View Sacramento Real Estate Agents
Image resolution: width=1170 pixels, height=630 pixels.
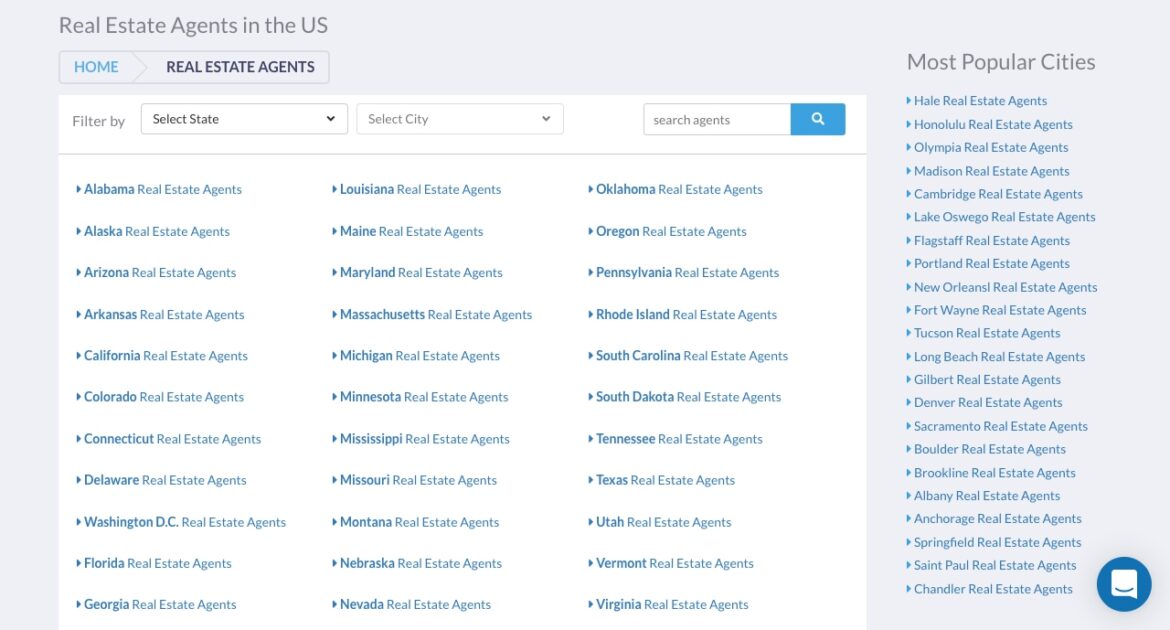(1000, 426)
